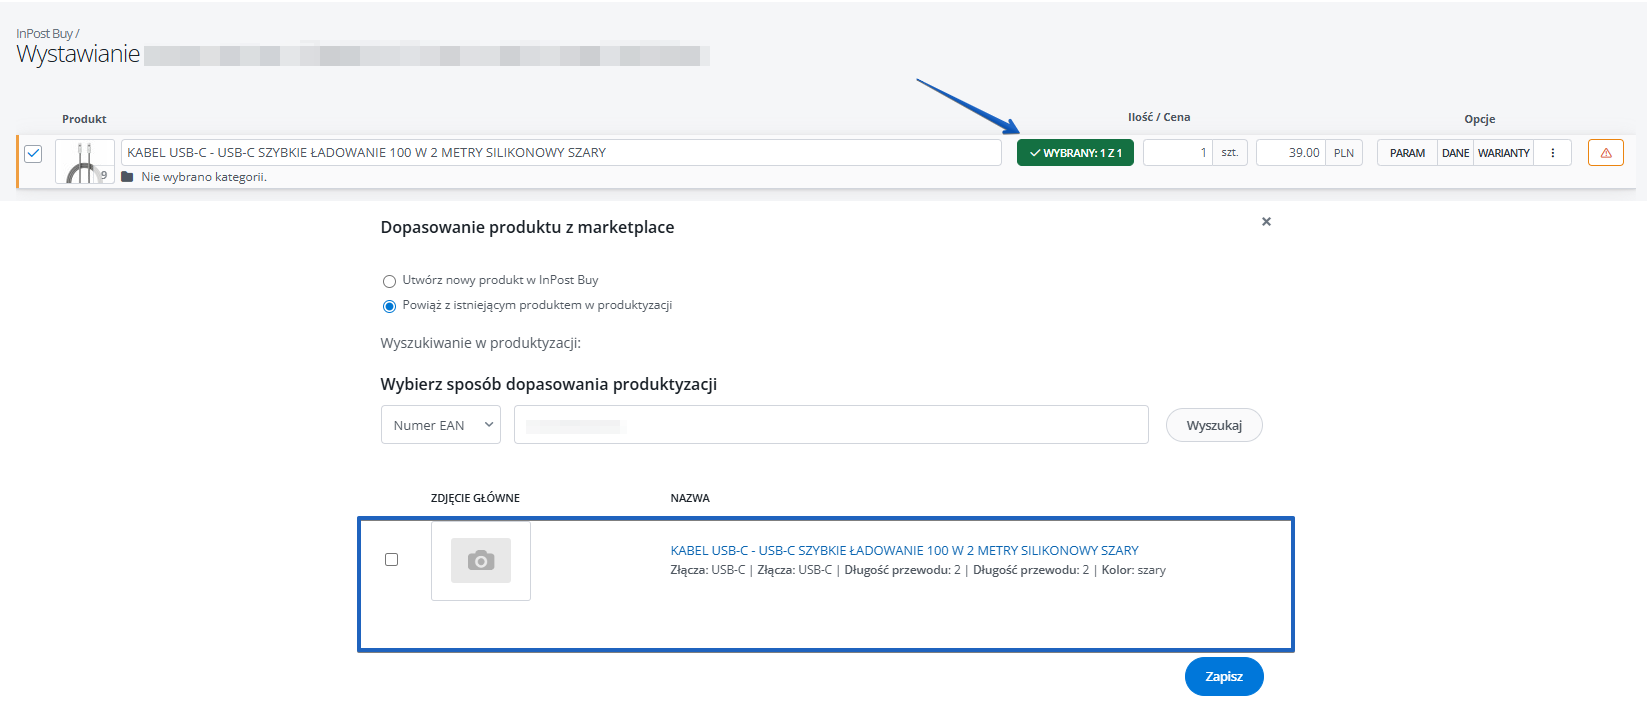This screenshot has height=706, width=1647.
Task: Uncheck the product row checkbox
Action: point(33,153)
